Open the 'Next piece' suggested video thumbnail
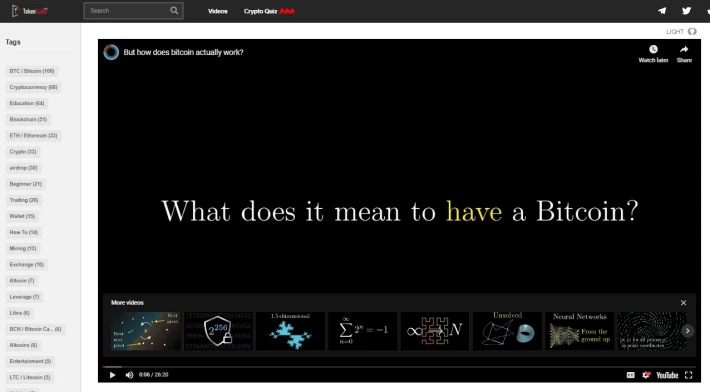 145,330
